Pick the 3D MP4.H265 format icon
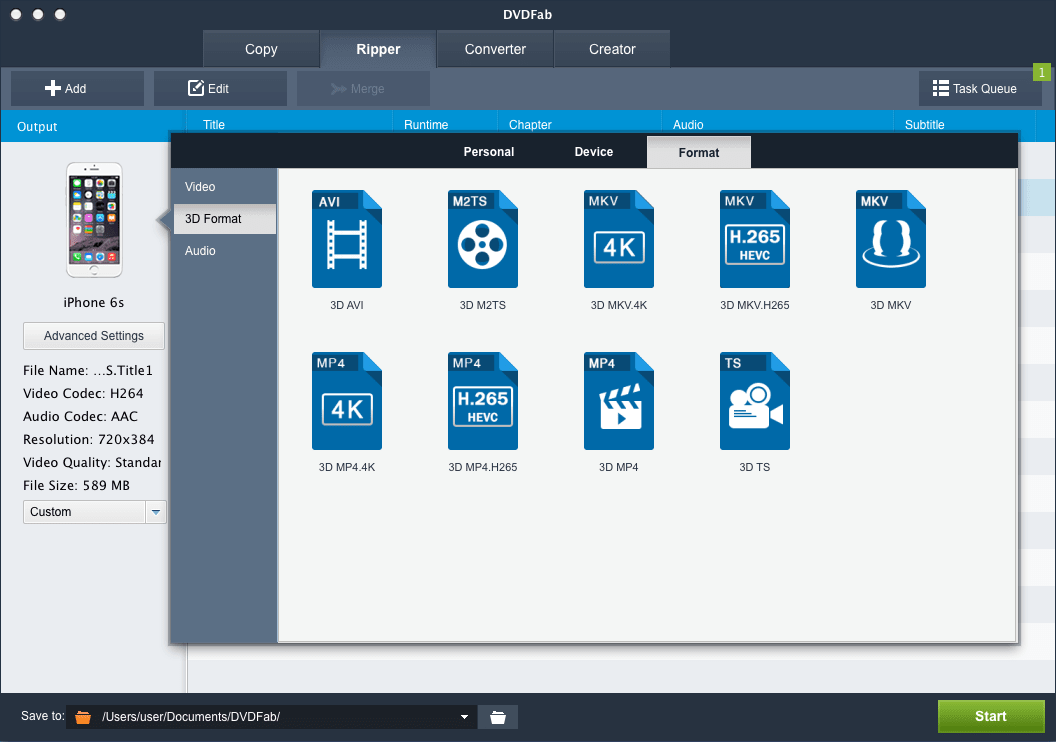Viewport: 1056px width, 742px height. point(483,401)
